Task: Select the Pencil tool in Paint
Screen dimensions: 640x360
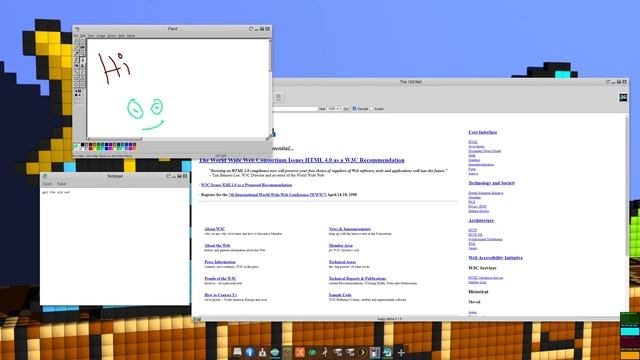Action: tap(76, 60)
